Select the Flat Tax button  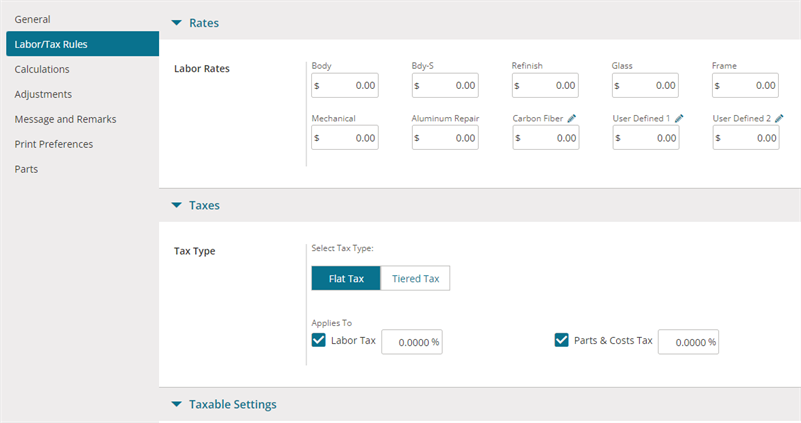346,278
